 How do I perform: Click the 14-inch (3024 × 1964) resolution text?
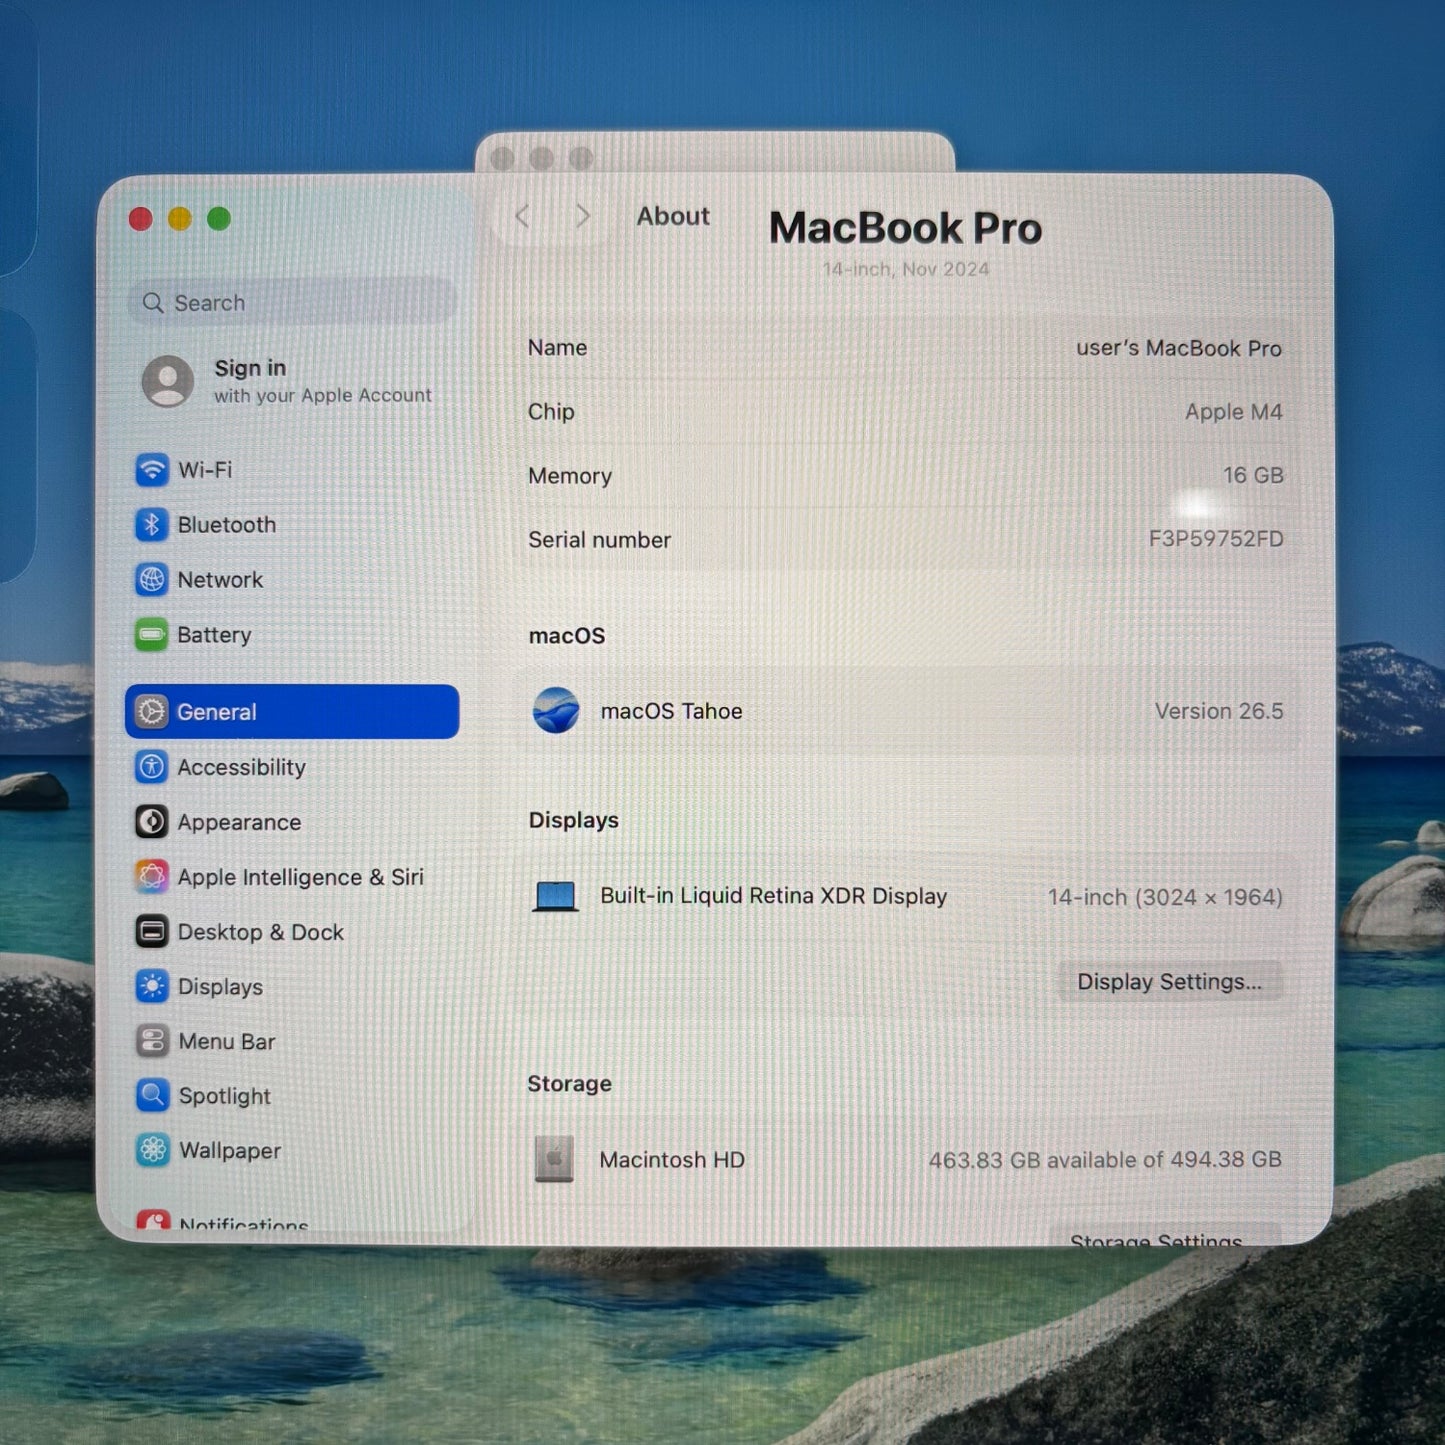point(1165,897)
